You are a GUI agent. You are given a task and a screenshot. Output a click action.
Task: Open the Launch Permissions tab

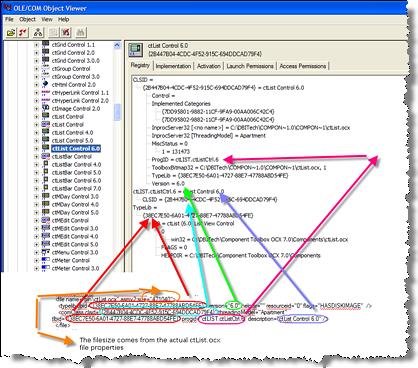pos(250,66)
